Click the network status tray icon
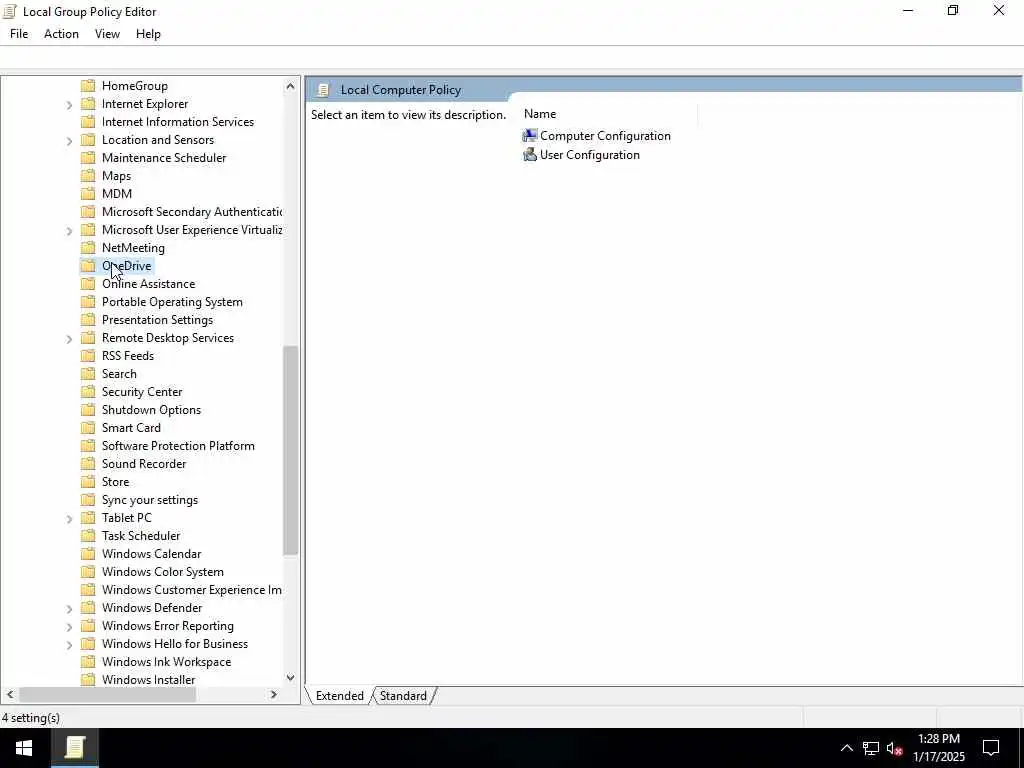The height and width of the screenshot is (768, 1024). tap(871, 748)
